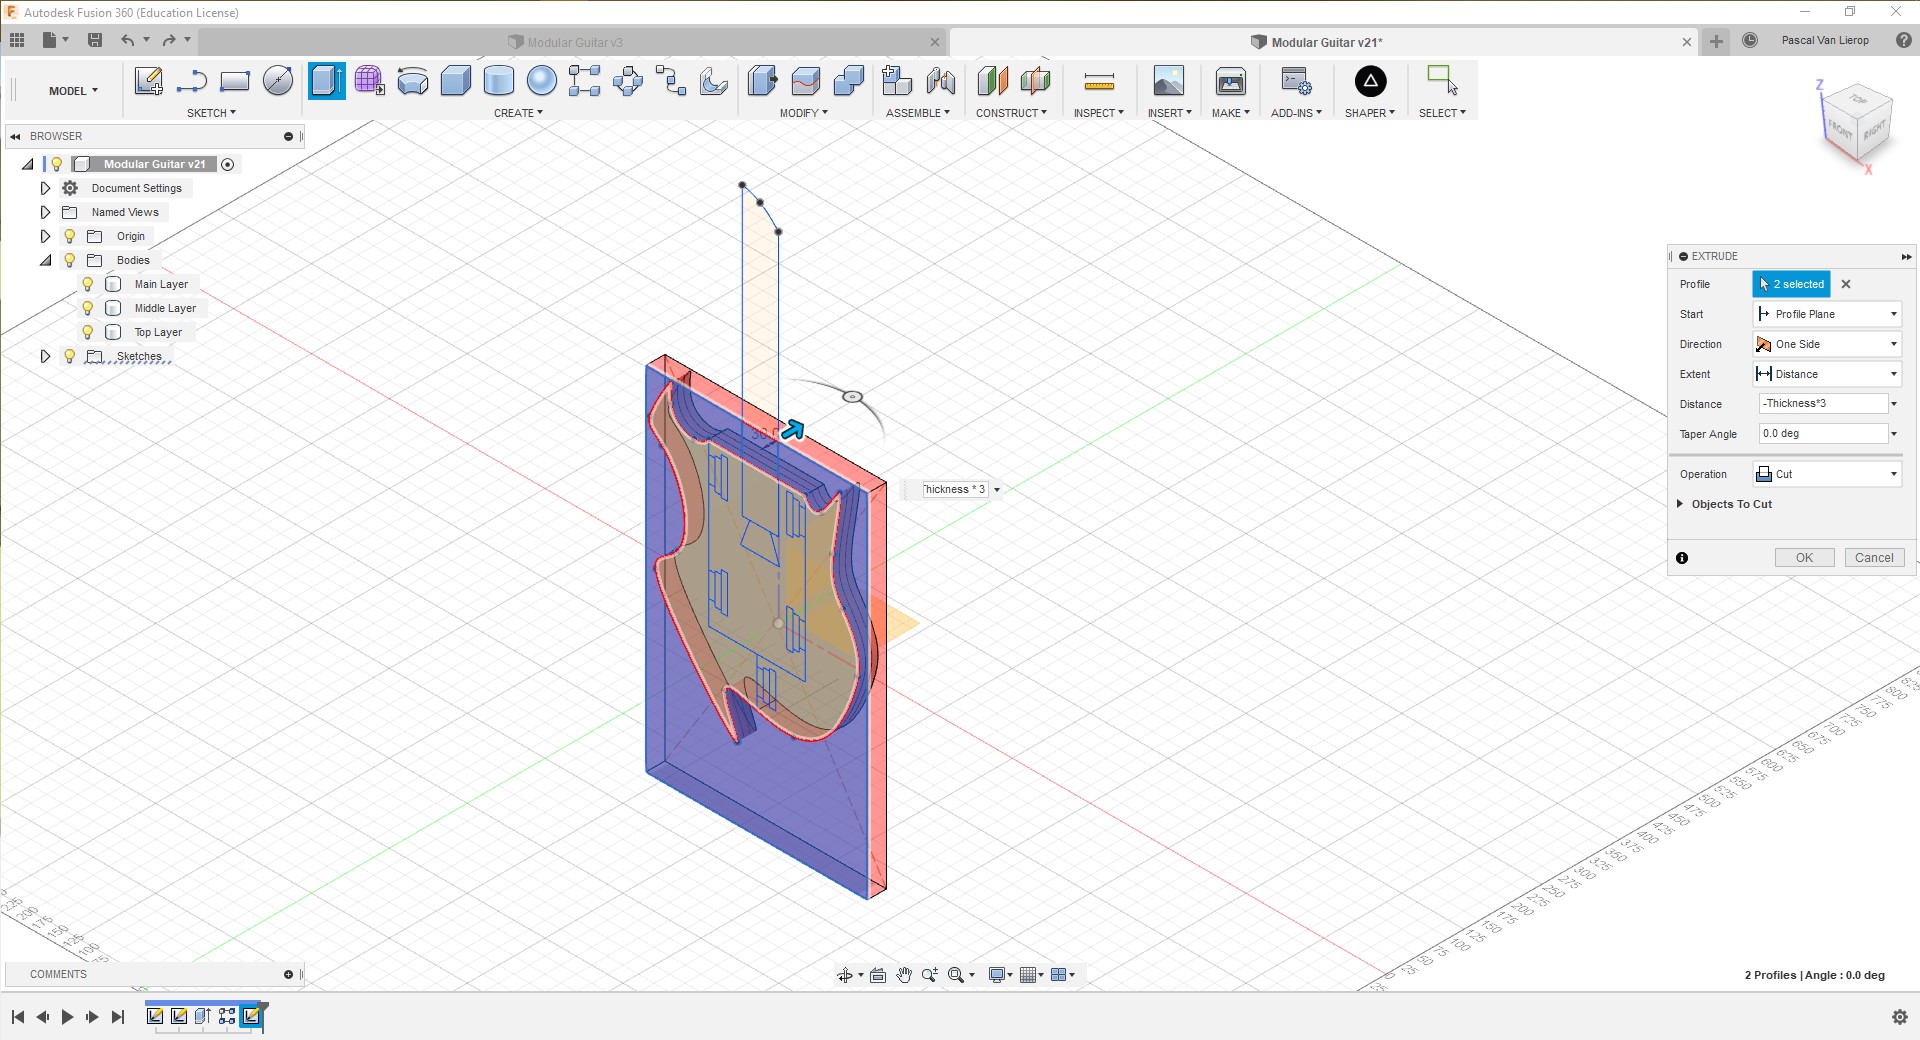Viewport: 1920px width, 1040px height.
Task: Click the Distance input field
Action: [1822, 404]
